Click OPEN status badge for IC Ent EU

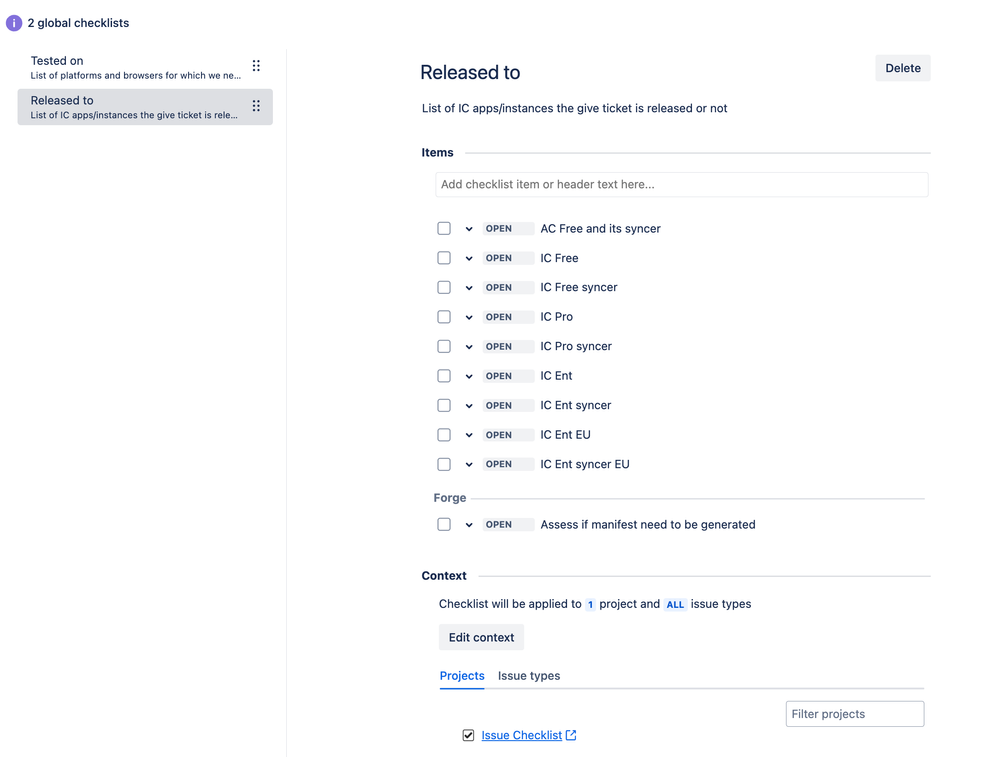[x=499, y=435]
